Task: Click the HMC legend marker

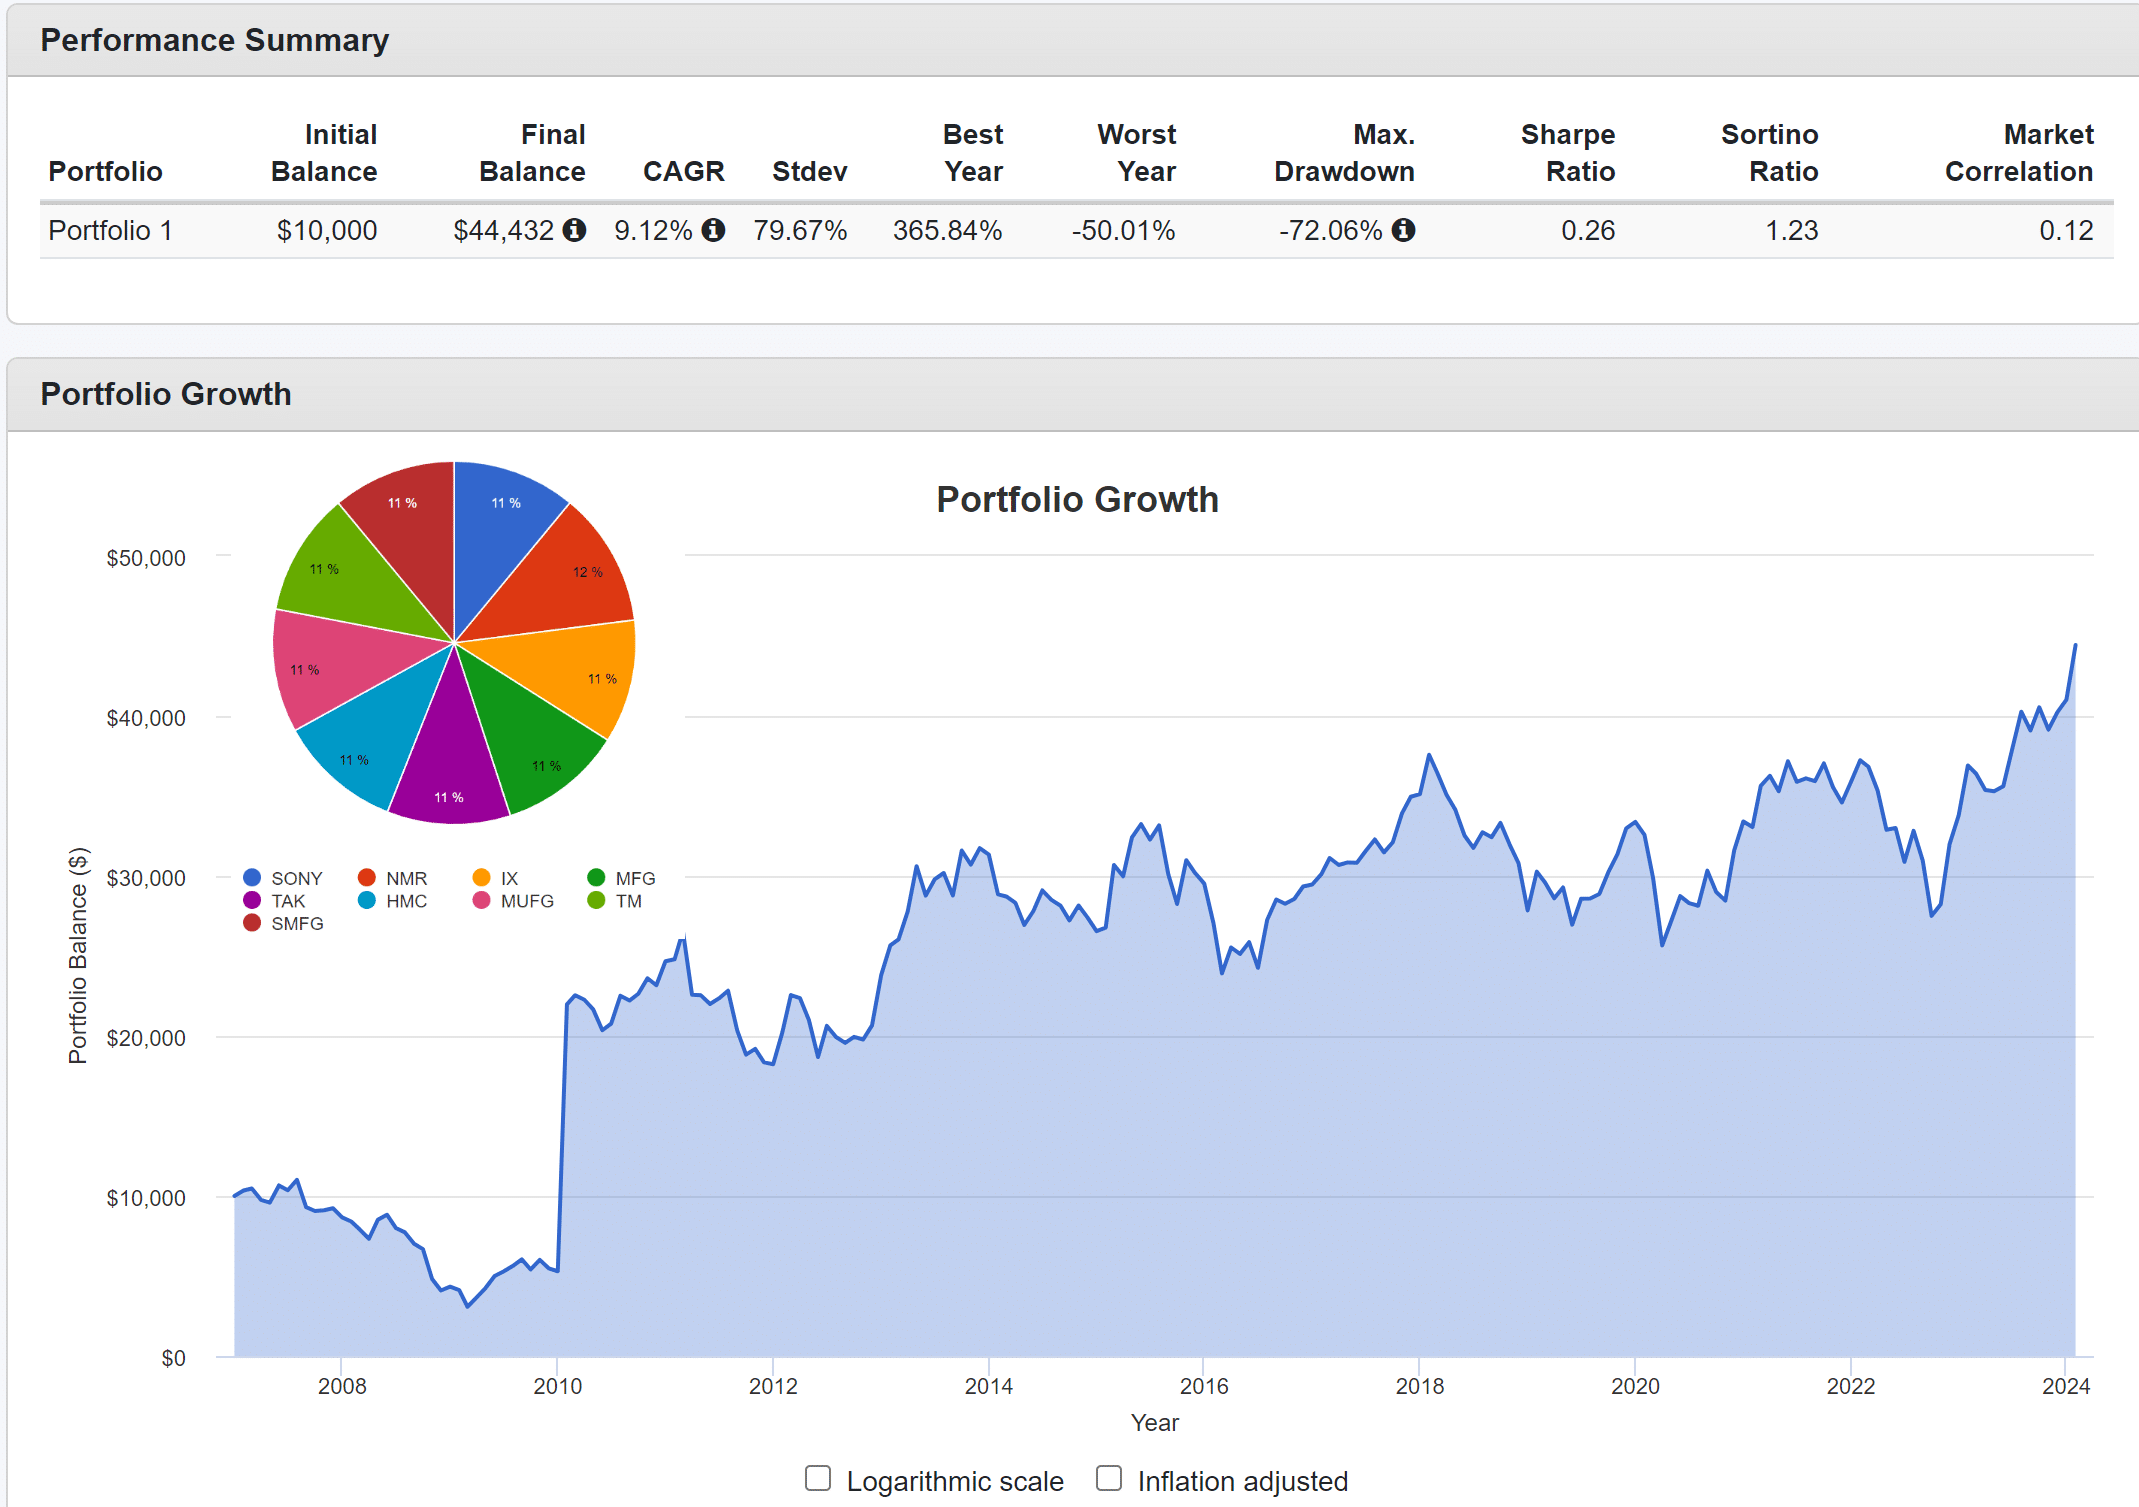Action: (367, 901)
